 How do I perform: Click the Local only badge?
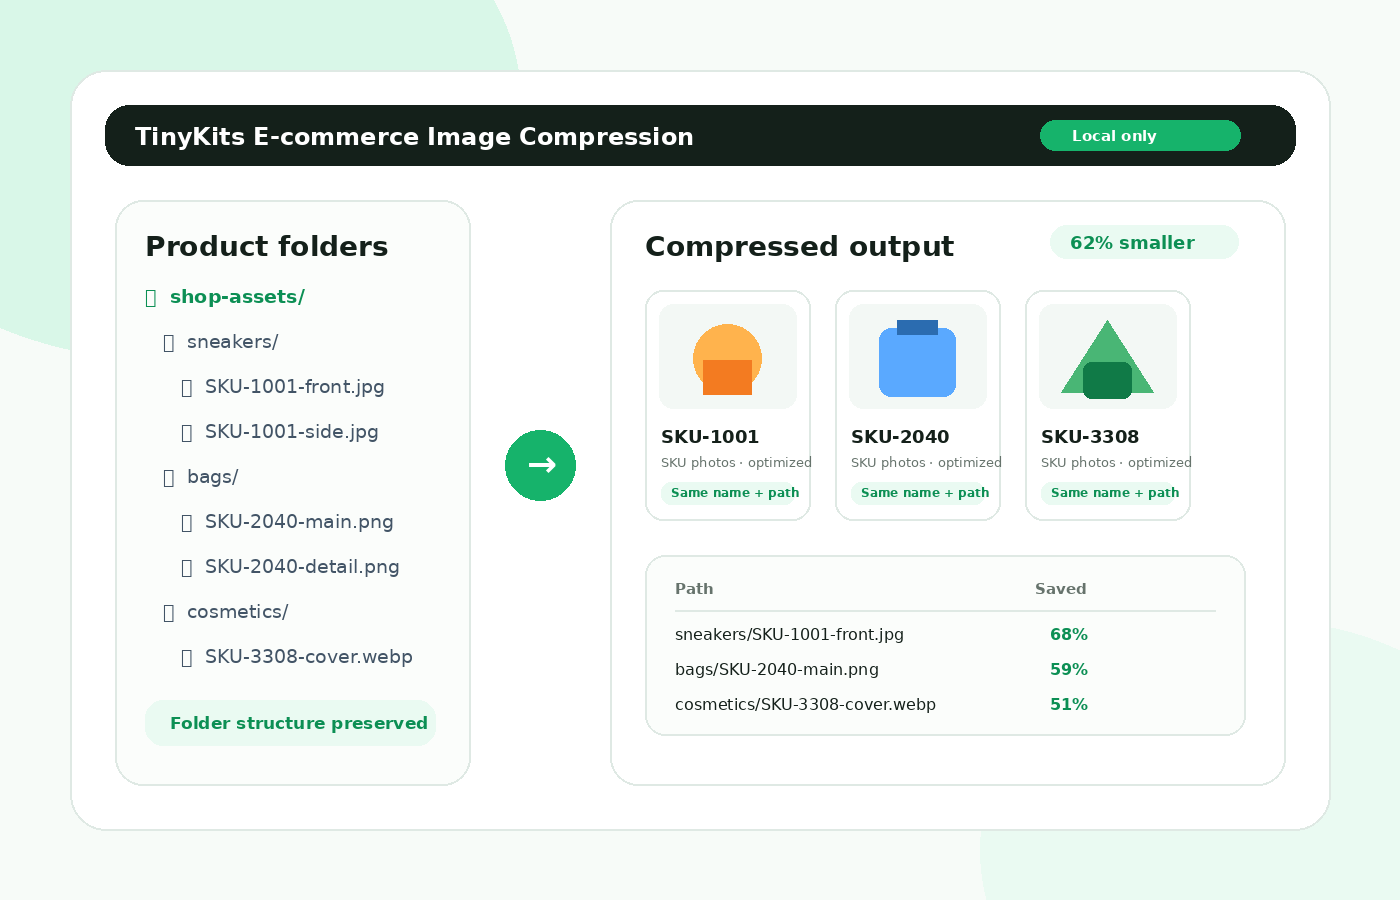click(1140, 136)
